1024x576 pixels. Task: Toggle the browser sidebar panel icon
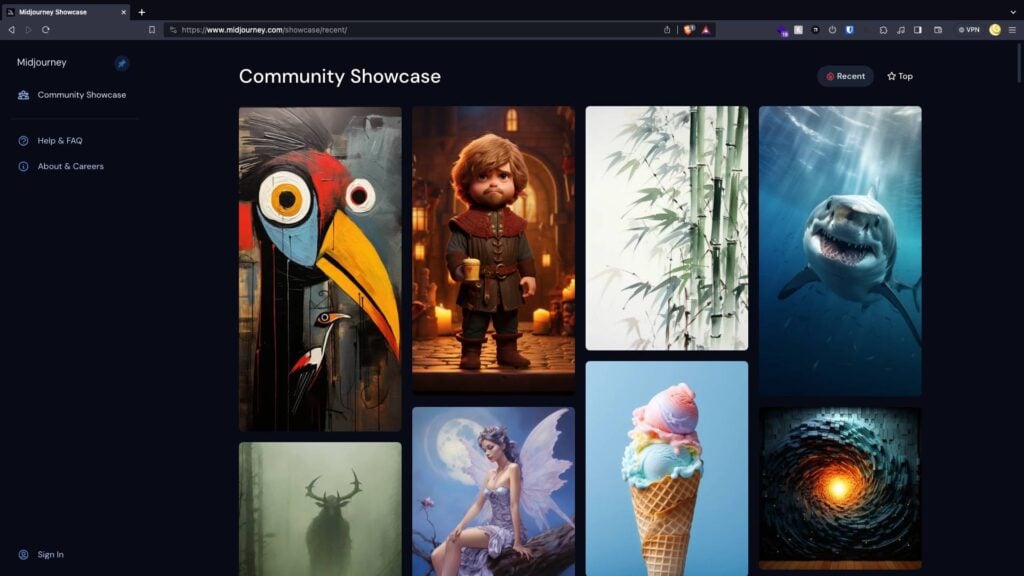918,30
